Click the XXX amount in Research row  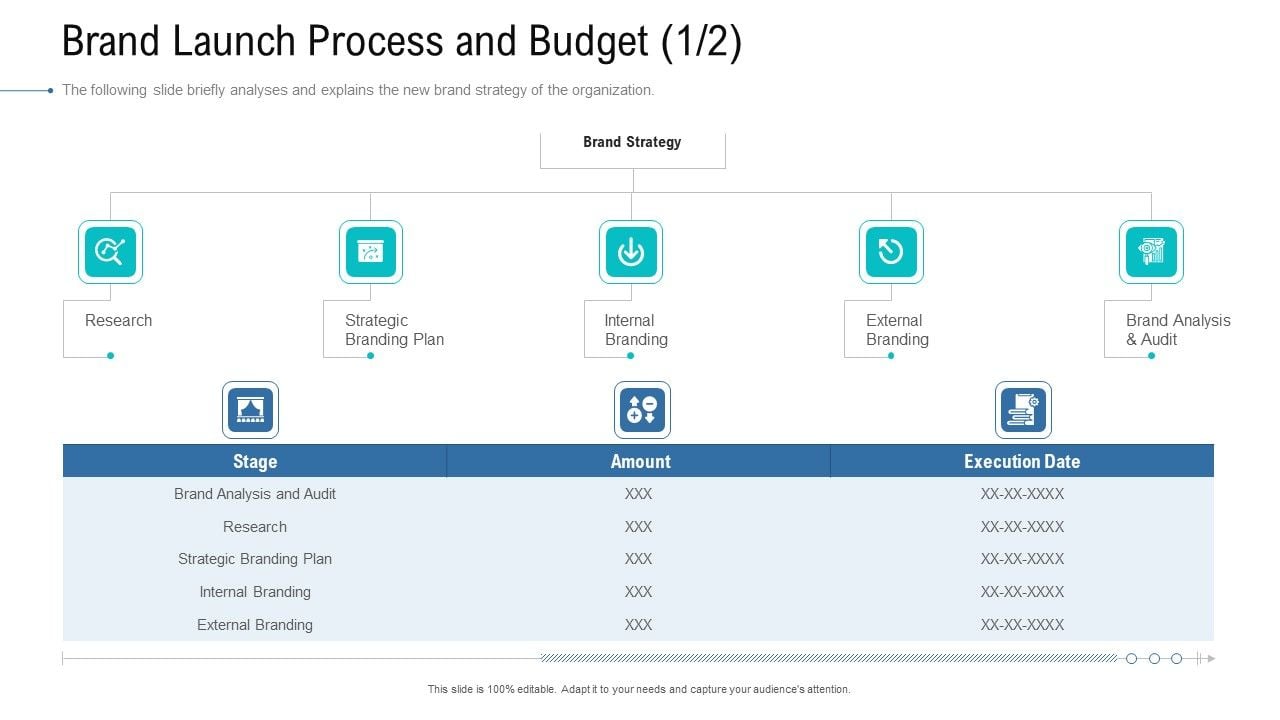638,527
